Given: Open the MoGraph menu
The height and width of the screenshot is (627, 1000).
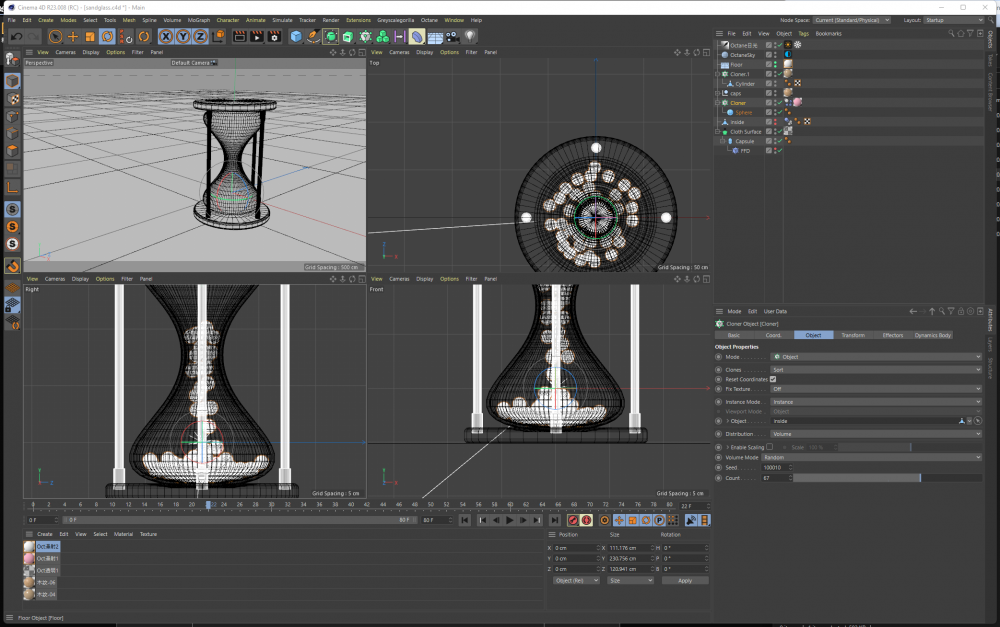Looking at the screenshot, I should pyautogui.click(x=200, y=20).
